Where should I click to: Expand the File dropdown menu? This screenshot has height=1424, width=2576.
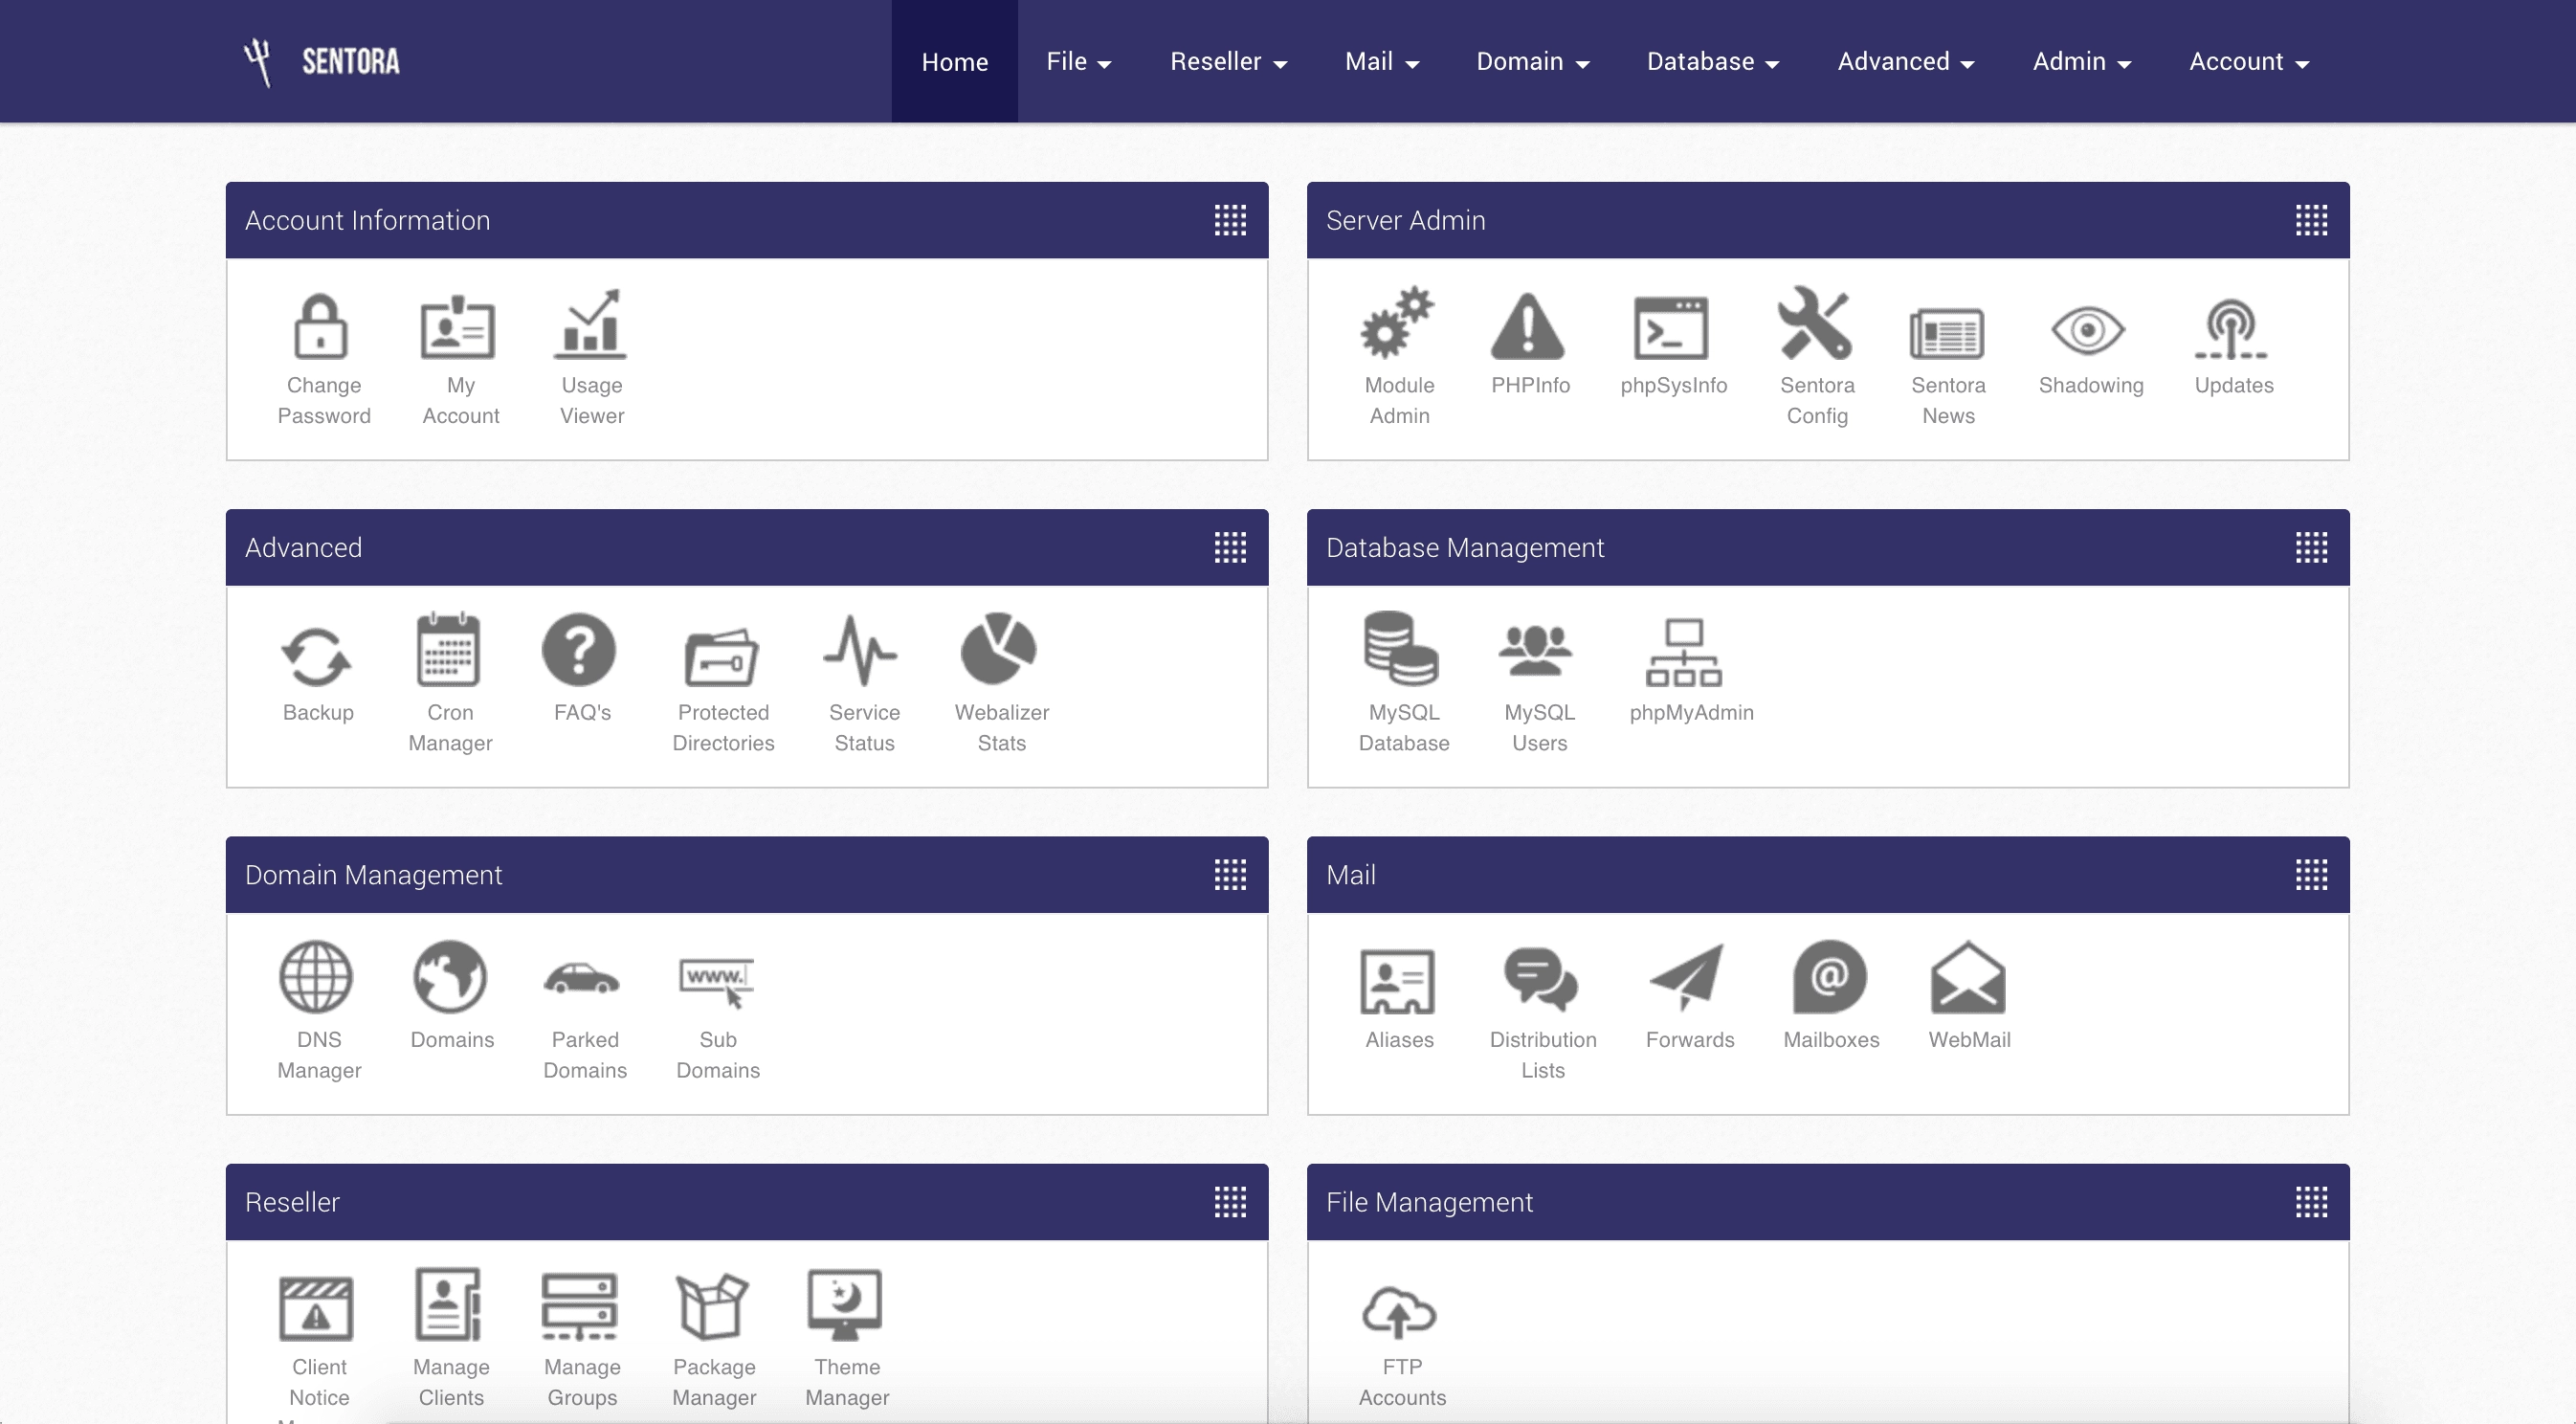click(1079, 62)
